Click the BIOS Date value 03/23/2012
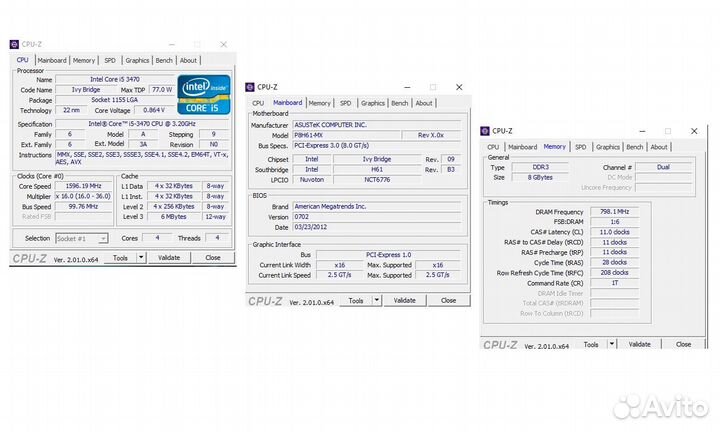This screenshot has width=720, height=432. (x=377, y=227)
